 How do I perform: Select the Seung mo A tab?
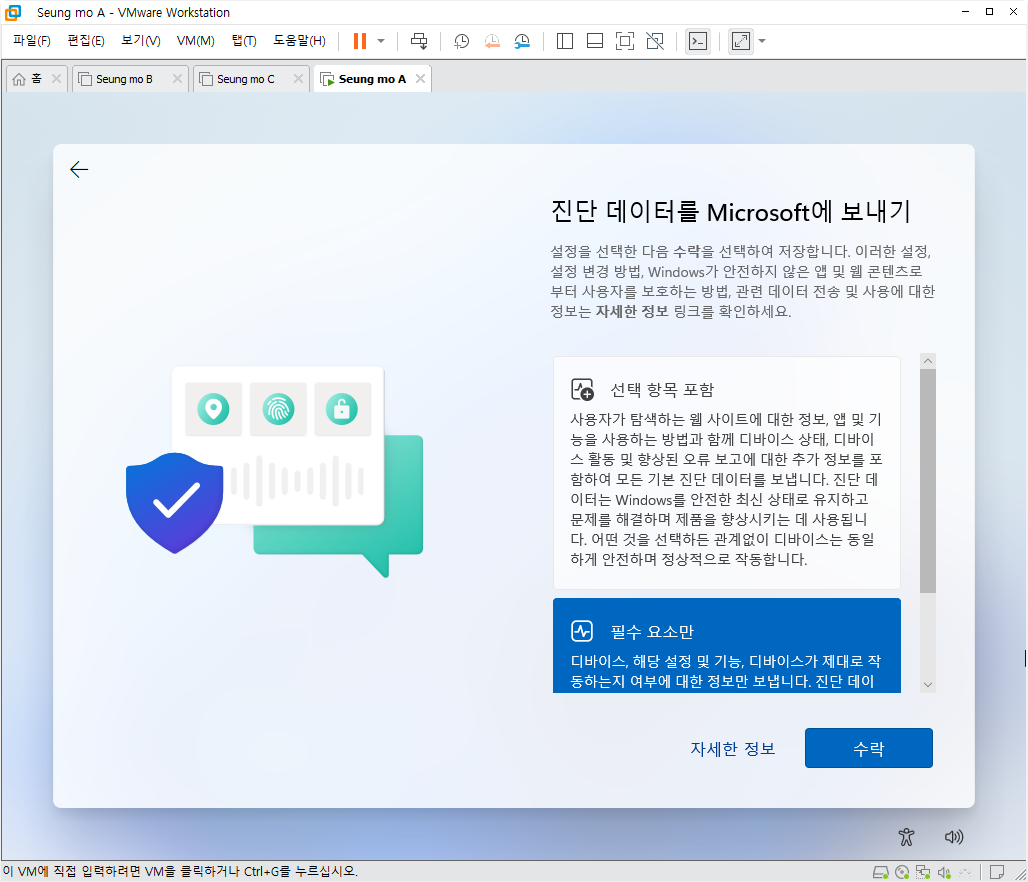[x=372, y=79]
